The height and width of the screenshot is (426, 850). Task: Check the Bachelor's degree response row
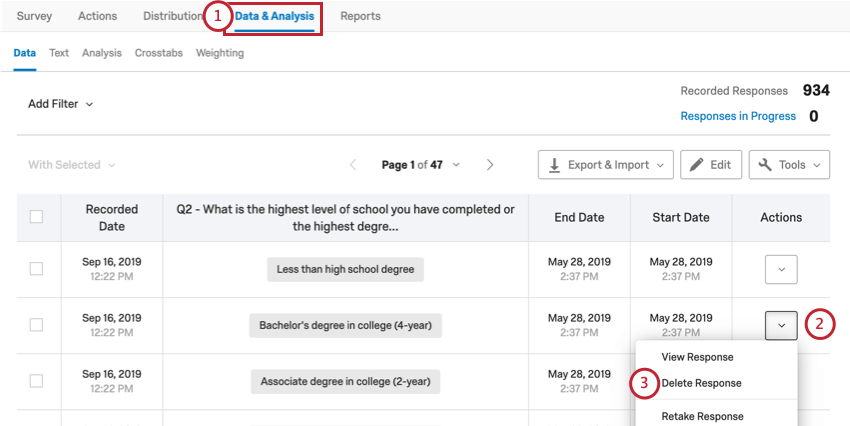pos(36,325)
